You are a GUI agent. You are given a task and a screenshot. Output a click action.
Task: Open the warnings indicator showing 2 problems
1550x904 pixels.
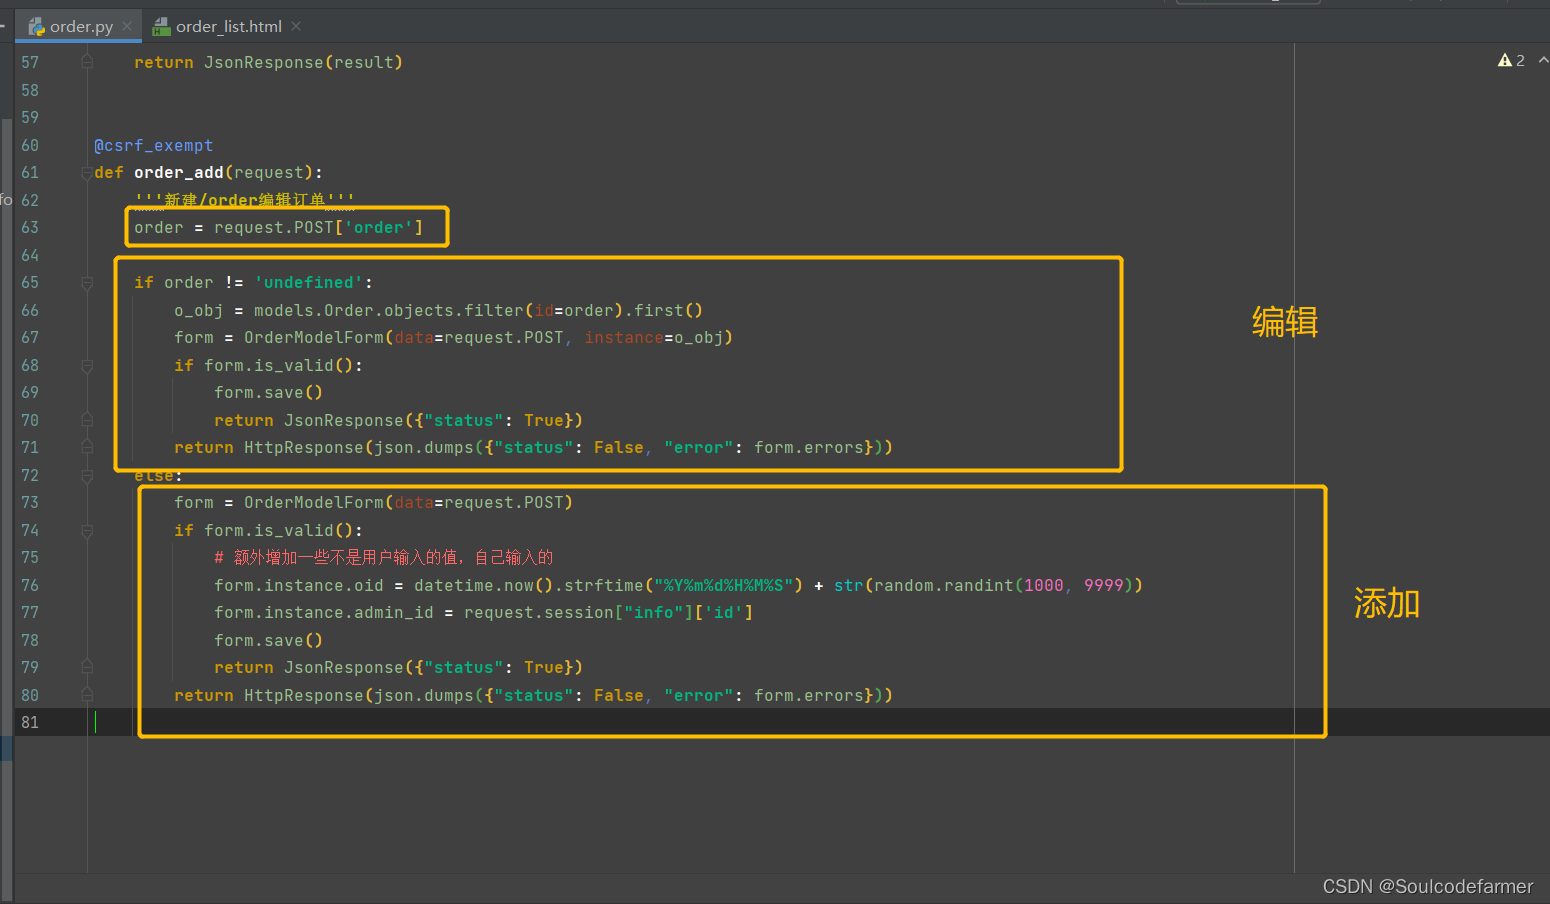(x=1511, y=61)
